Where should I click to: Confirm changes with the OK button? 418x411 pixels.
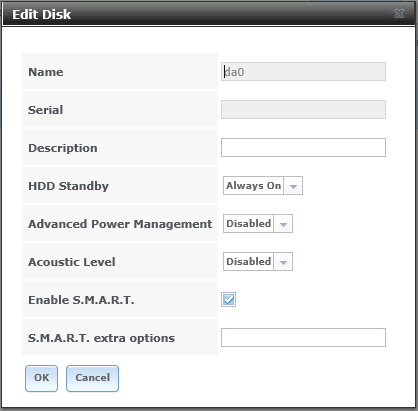[x=41, y=378]
